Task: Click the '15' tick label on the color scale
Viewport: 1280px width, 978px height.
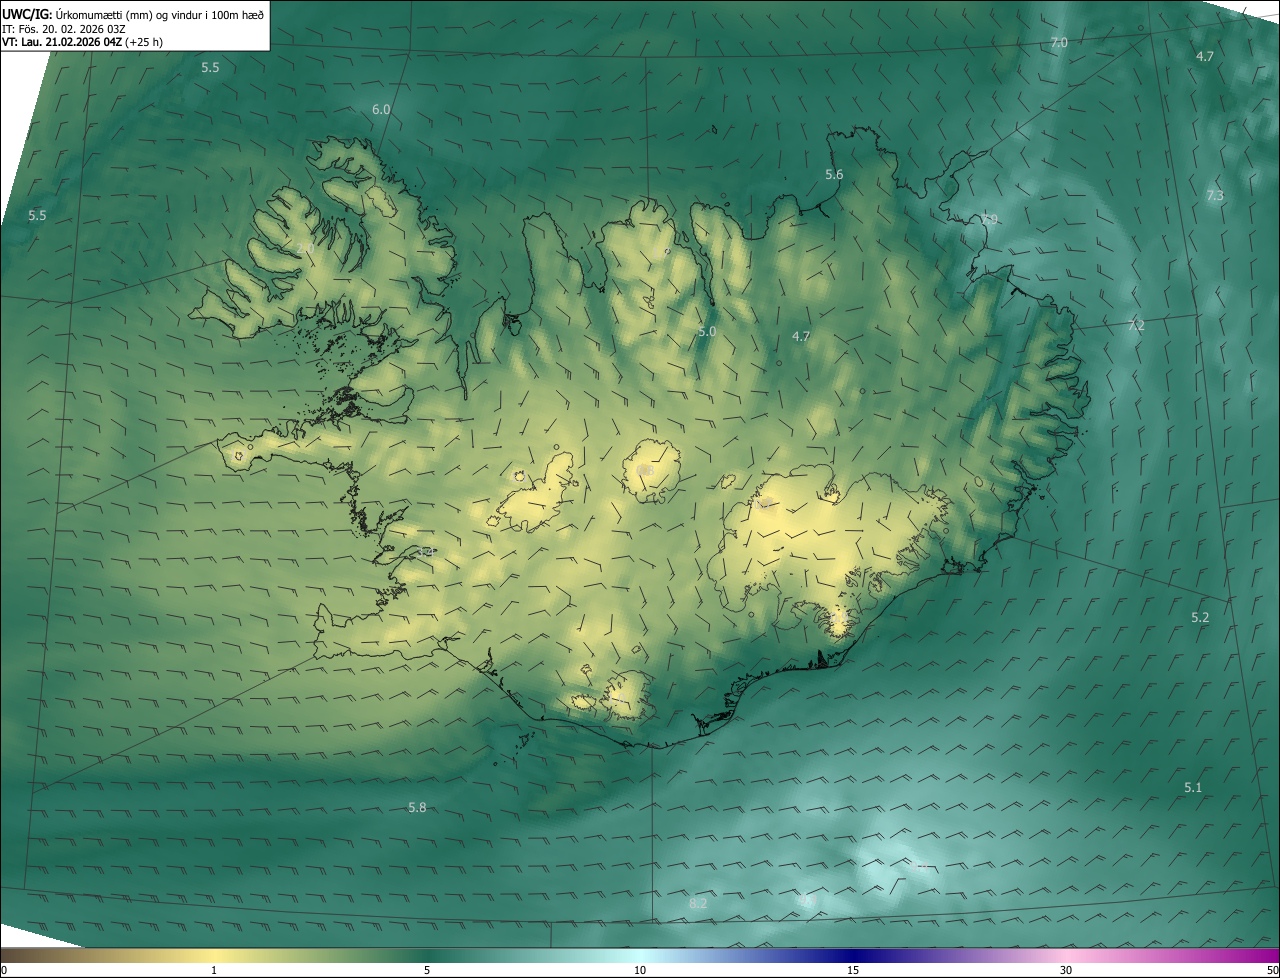Action: (x=853, y=970)
